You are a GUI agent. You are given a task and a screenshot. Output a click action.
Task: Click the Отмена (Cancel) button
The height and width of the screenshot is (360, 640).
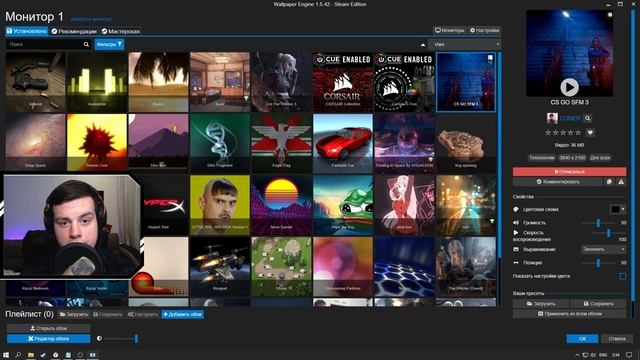pos(617,339)
